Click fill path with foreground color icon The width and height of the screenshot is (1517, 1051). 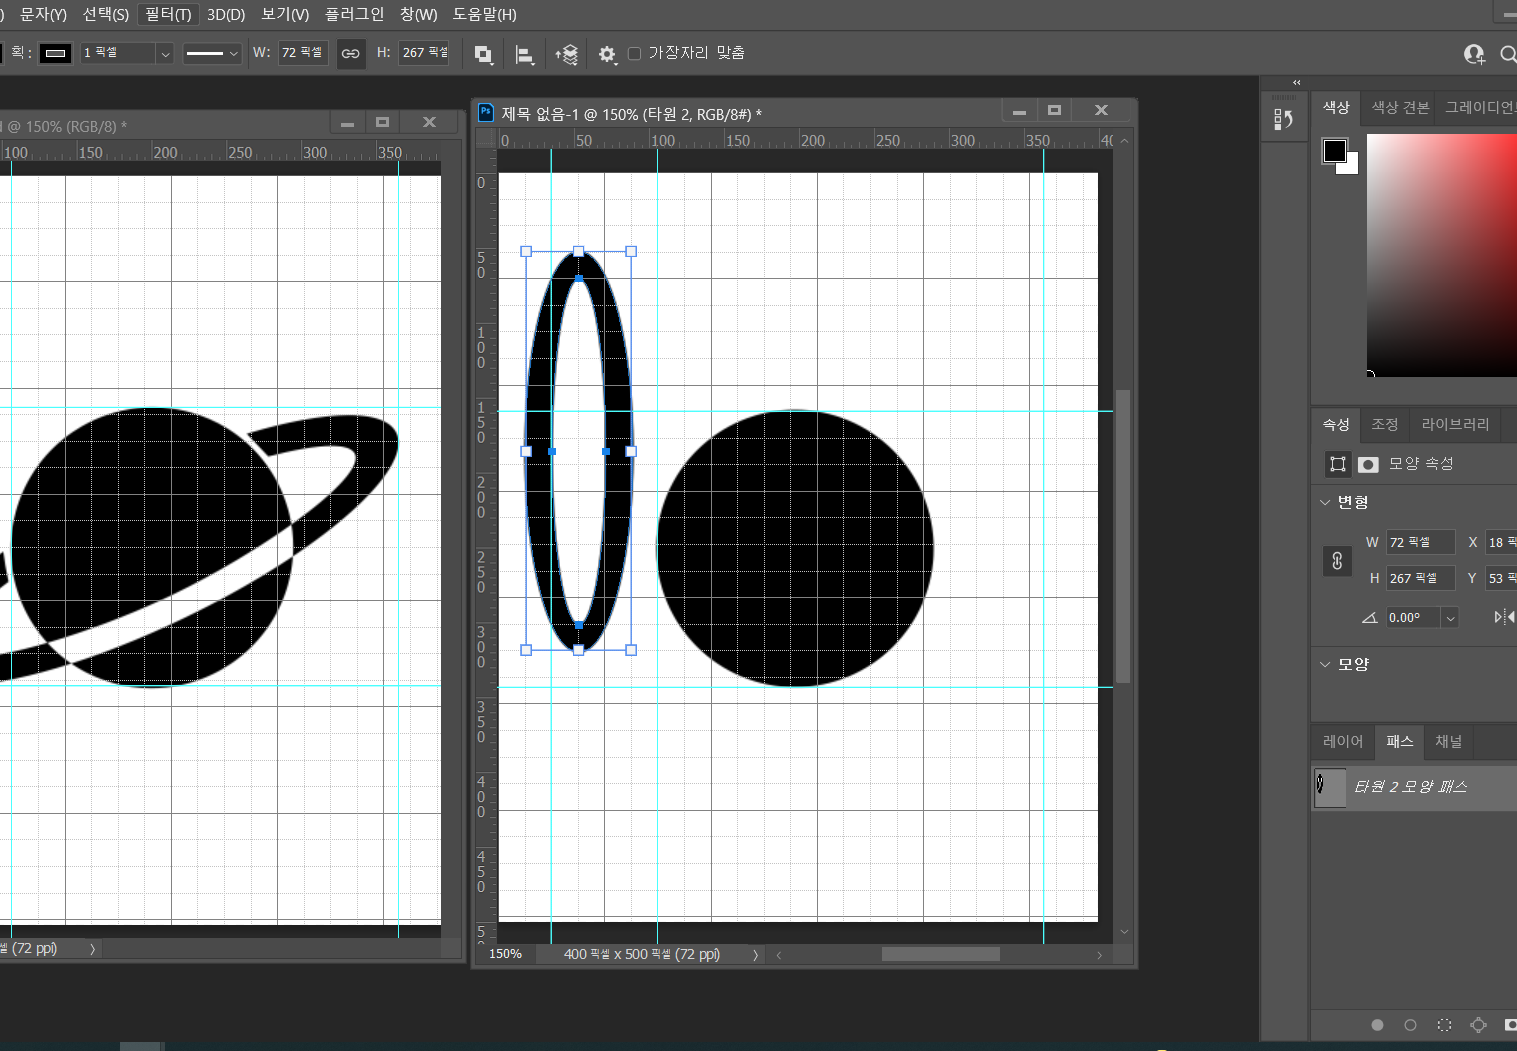point(1377,1025)
